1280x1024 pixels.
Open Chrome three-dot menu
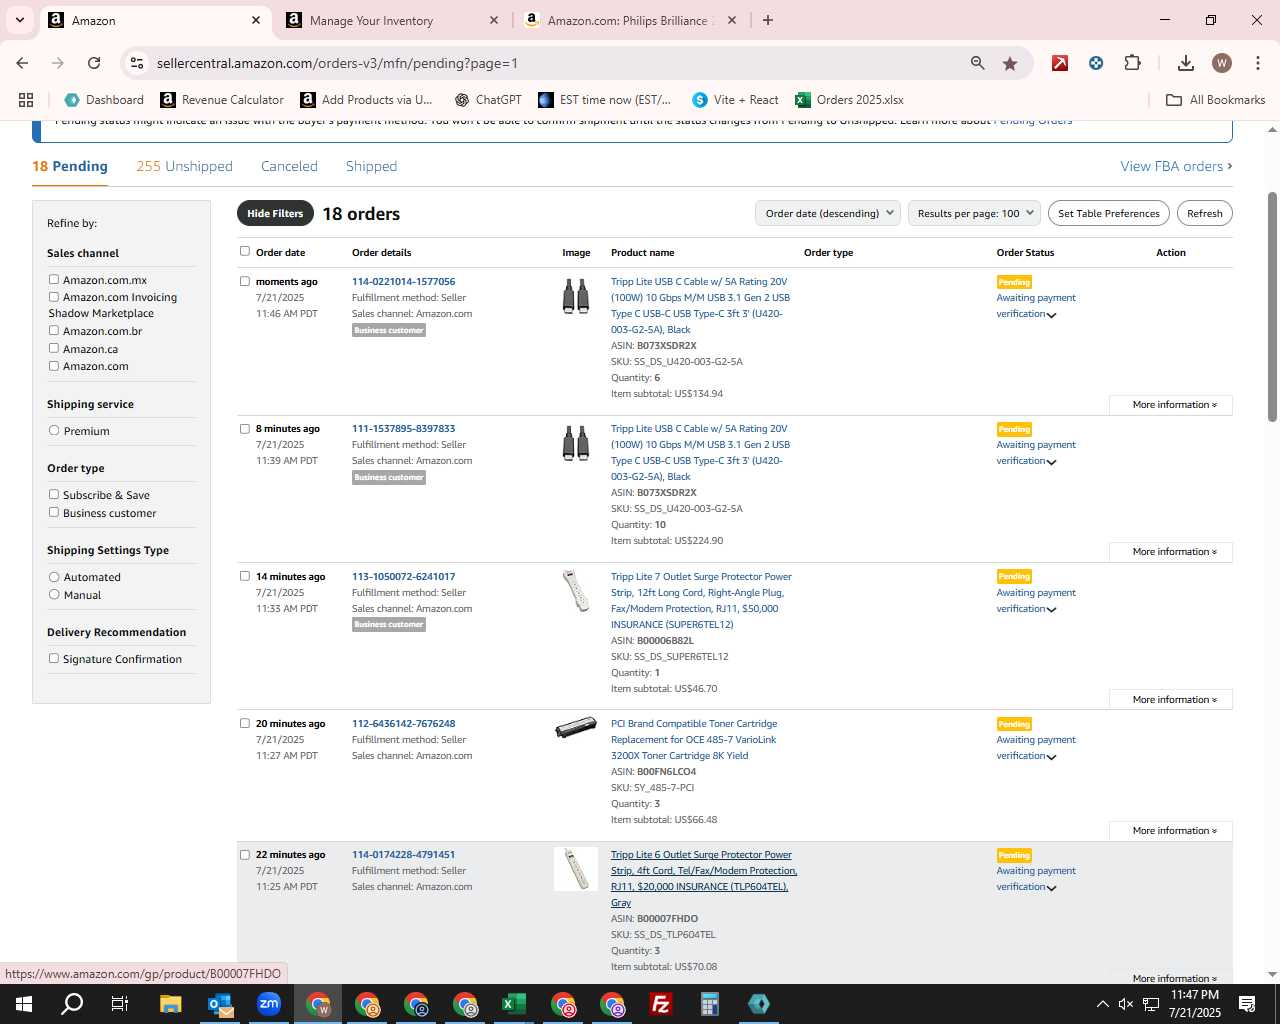1258,63
